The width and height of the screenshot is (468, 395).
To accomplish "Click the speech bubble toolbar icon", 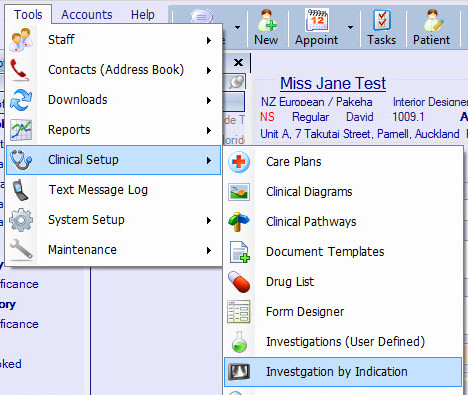I will pos(202,17).
